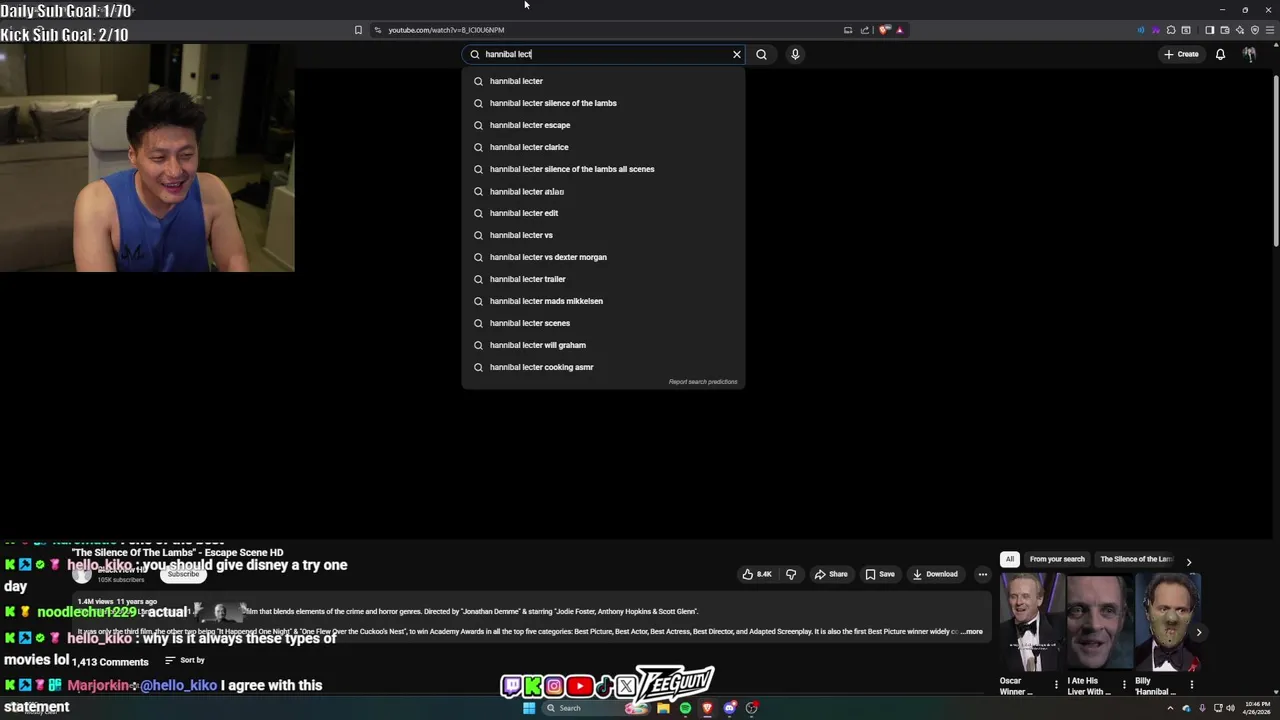The width and height of the screenshot is (1280, 720).
Task: Open the Brave Wallet icon
Action: 1224,30
